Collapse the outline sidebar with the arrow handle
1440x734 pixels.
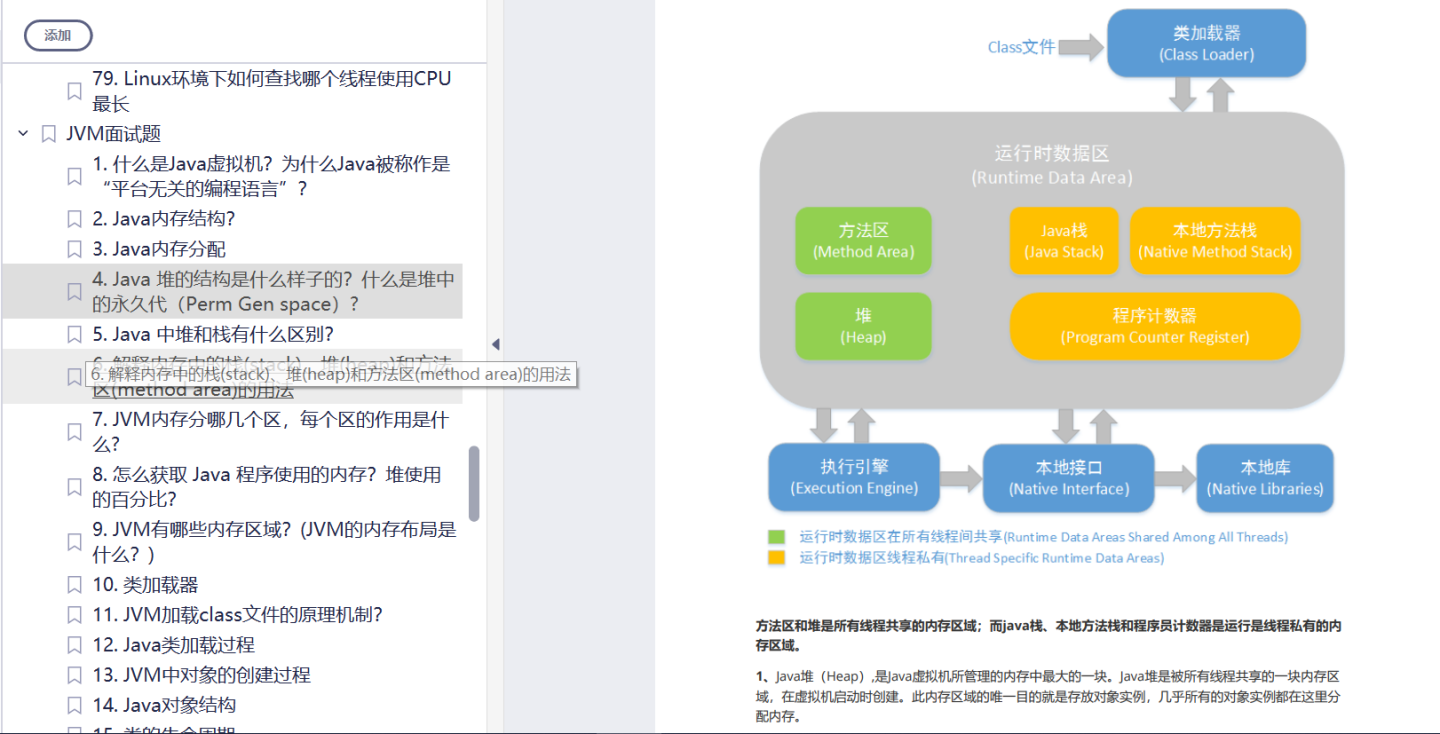pos(495,343)
